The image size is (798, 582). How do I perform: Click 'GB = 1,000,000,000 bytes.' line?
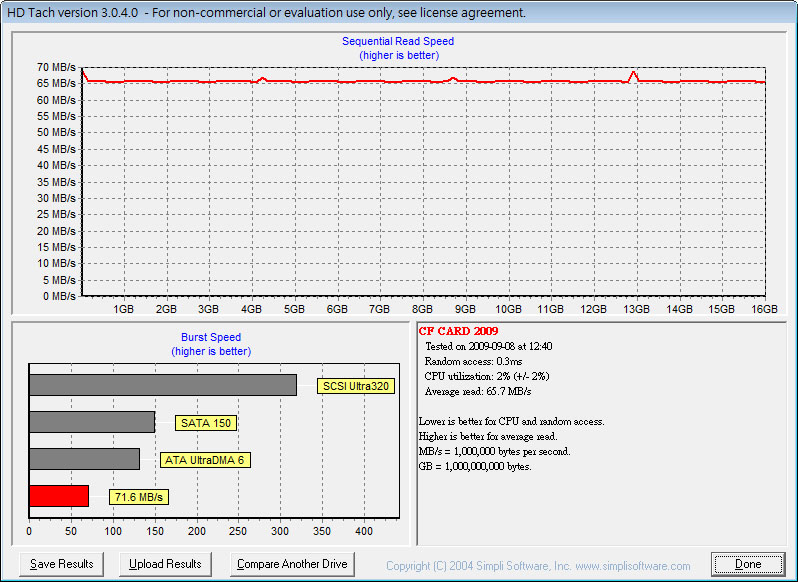[x=475, y=467]
